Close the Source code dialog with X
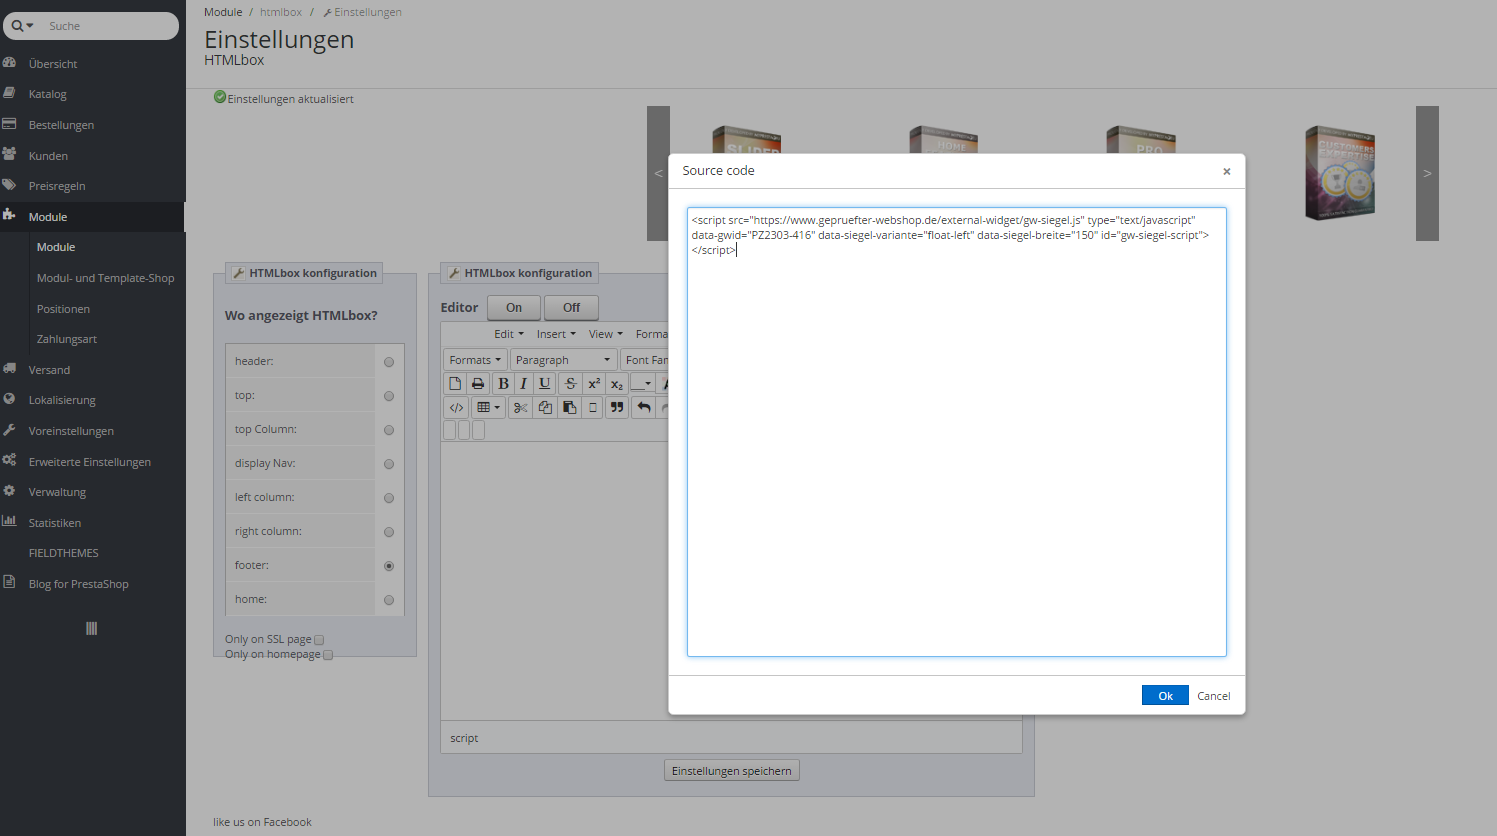The image size is (1497, 836). (x=1227, y=171)
